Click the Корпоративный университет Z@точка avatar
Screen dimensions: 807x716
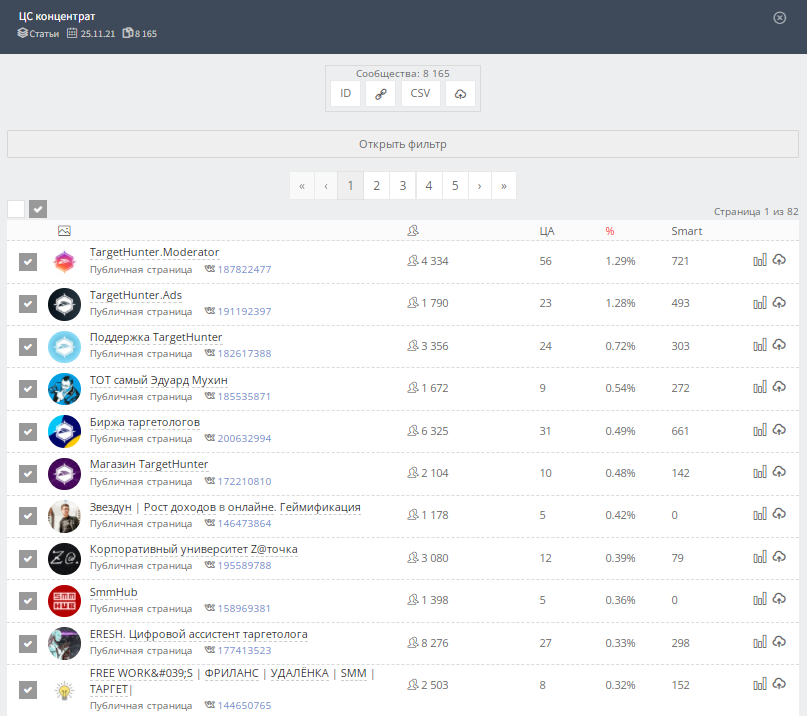click(x=64, y=558)
